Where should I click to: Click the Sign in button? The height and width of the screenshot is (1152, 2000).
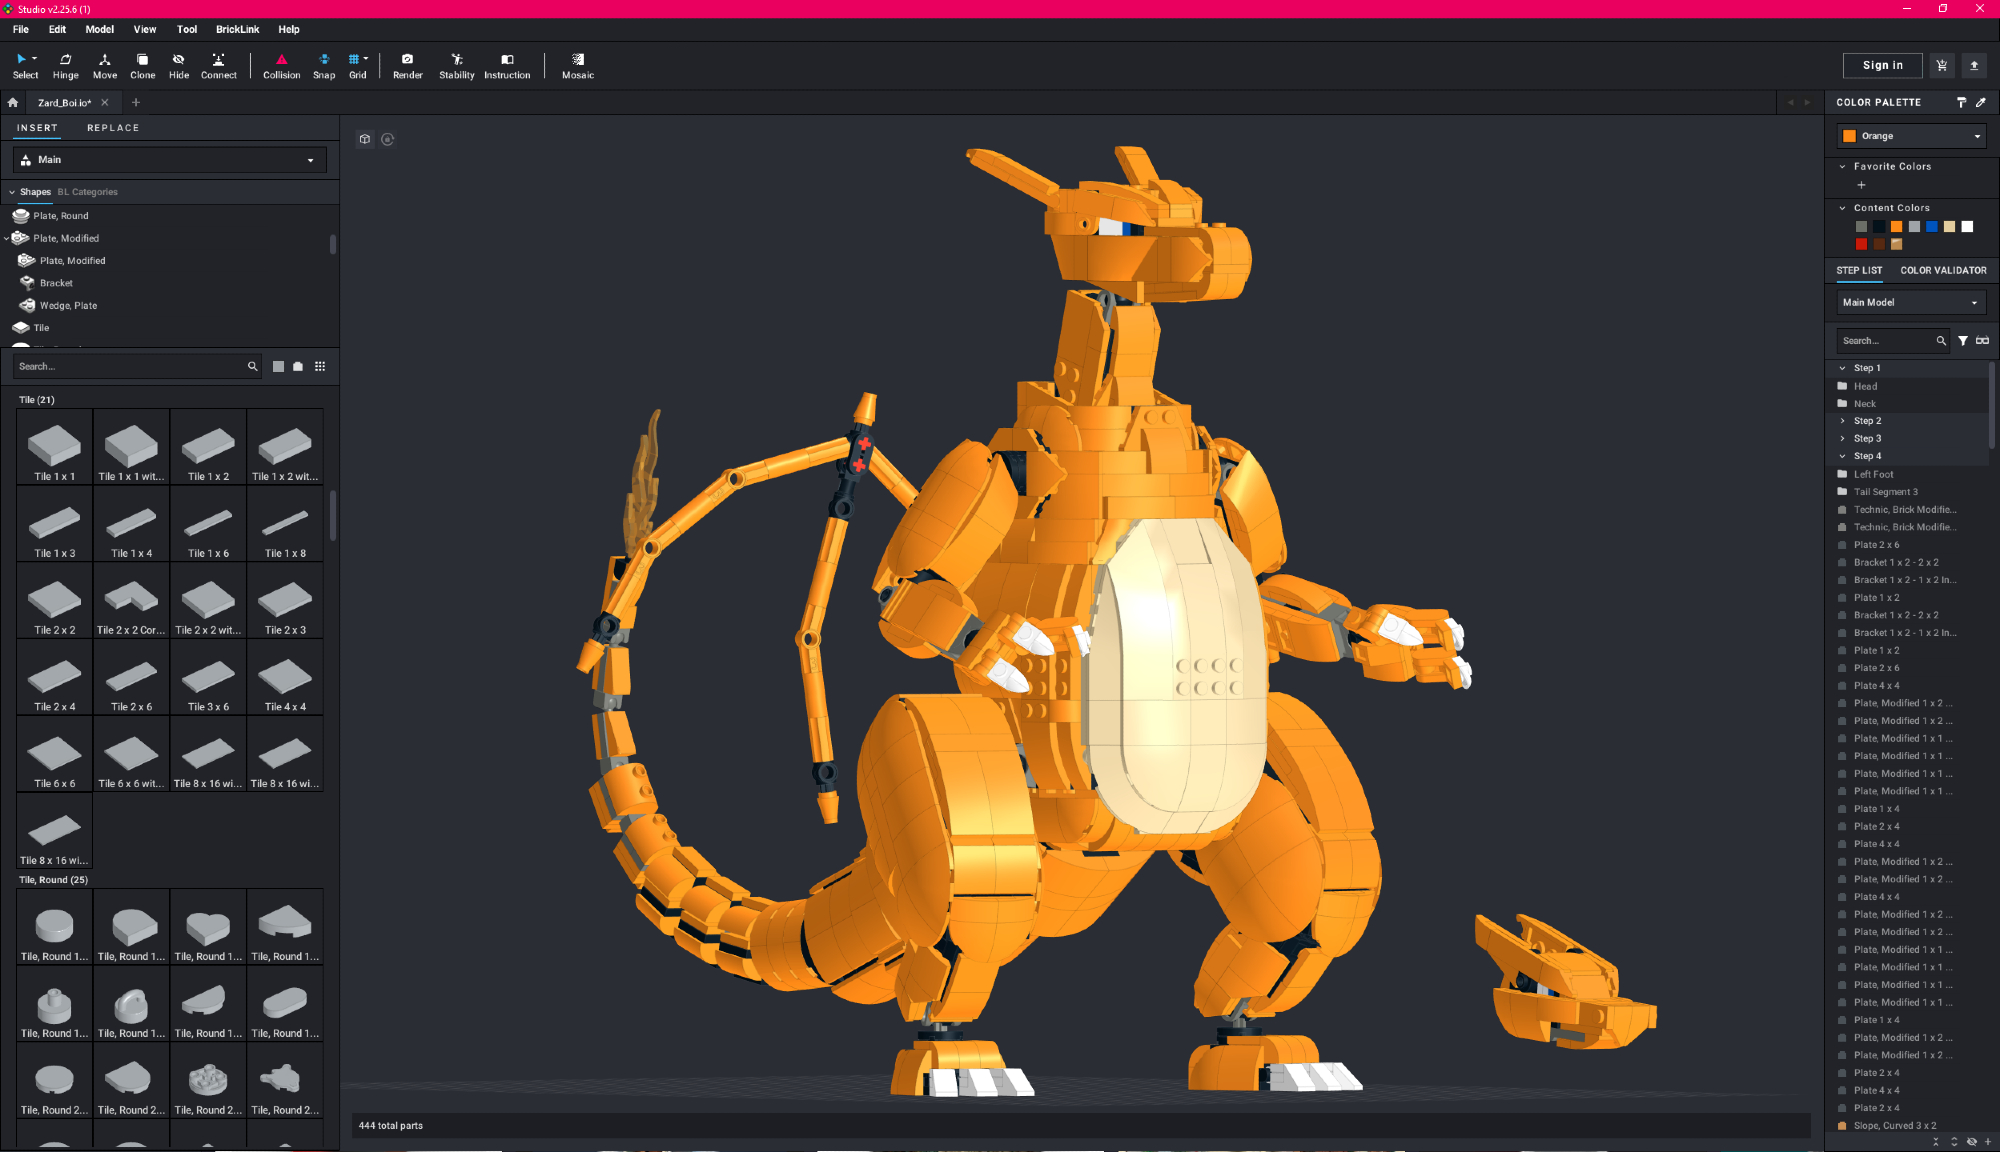pos(1882,65)
